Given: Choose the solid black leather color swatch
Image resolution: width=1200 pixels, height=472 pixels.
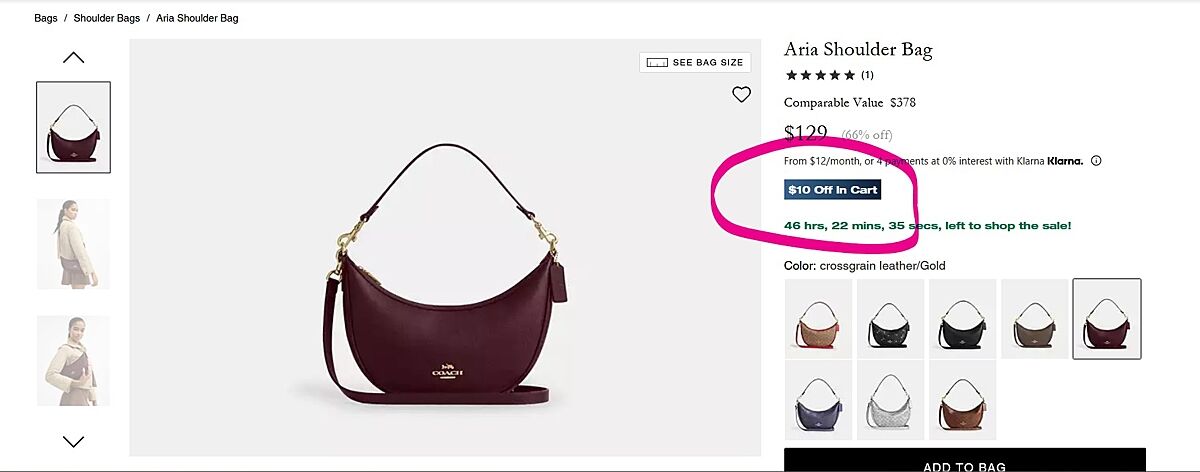Looking at the screenshot, I should click(963, 318).
